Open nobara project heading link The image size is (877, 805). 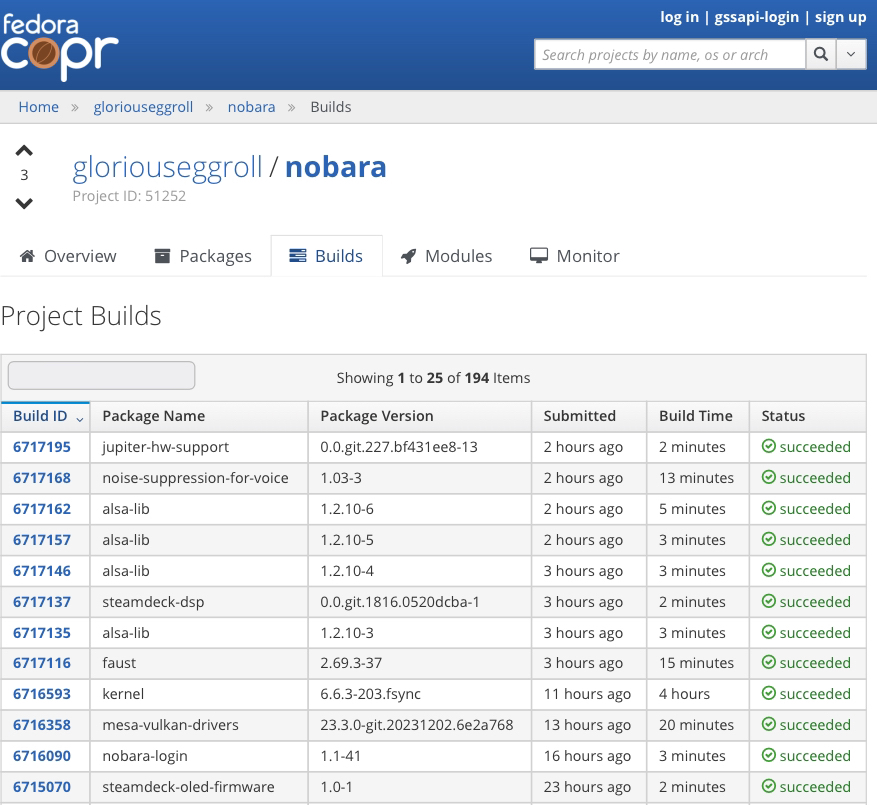pos(336,167)
